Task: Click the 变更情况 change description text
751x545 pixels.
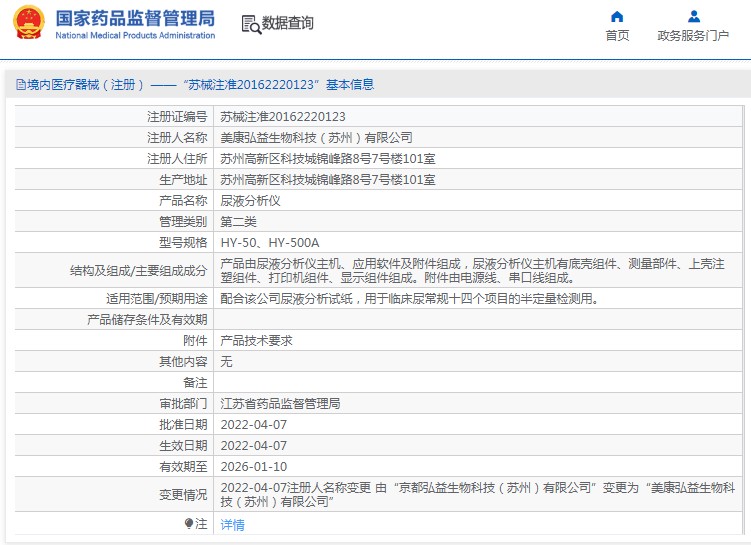Action: coord(478,495)
